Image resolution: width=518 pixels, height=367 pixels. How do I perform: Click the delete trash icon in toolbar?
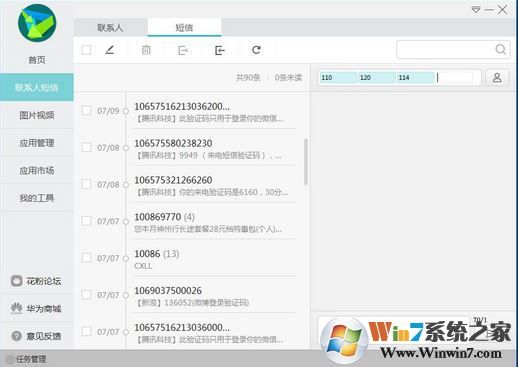click(x=146, y=50)
